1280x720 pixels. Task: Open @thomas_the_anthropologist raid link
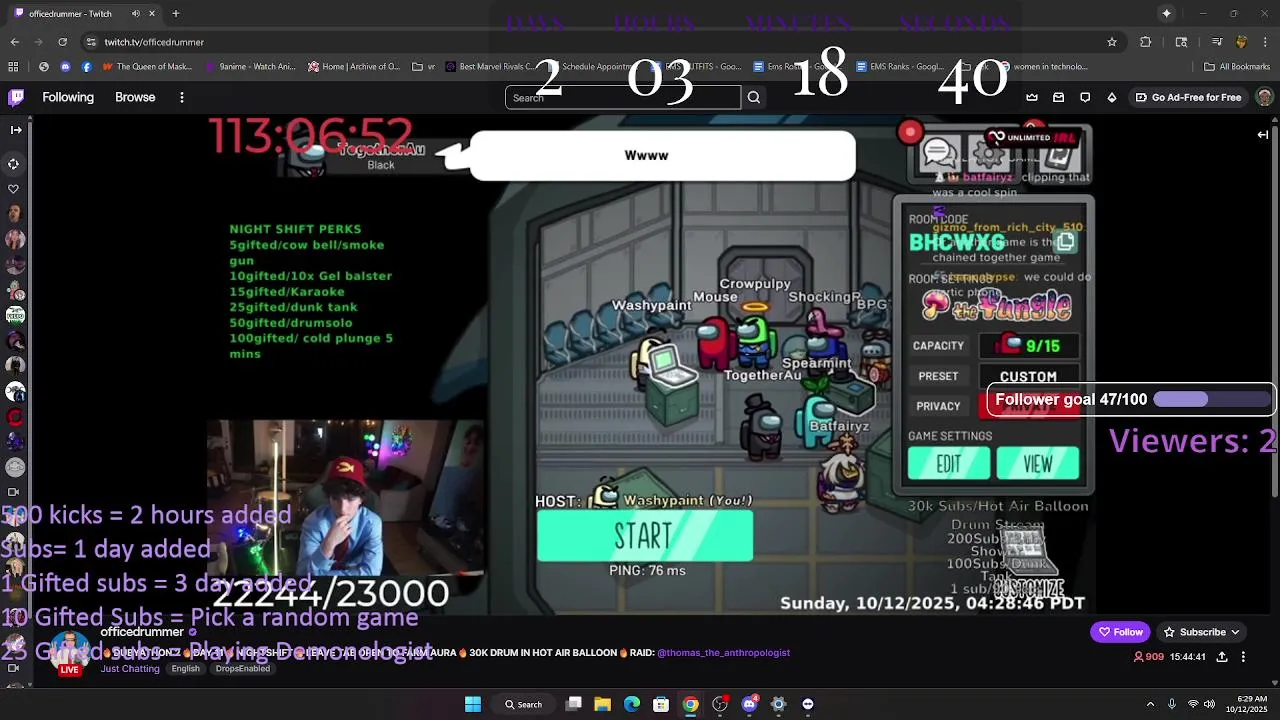point(723,653)
